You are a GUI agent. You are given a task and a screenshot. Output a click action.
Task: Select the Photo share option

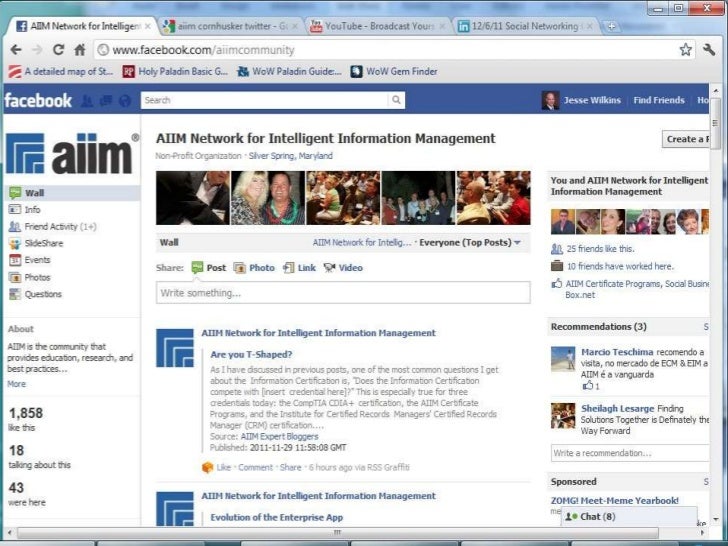tap(254, 268)
